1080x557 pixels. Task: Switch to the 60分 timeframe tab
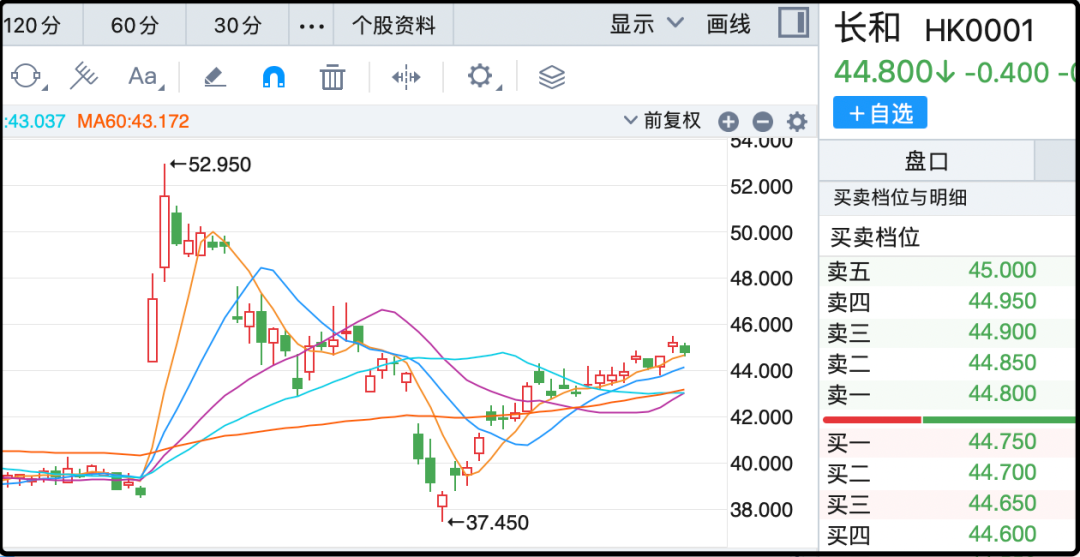tap(135, 25)
